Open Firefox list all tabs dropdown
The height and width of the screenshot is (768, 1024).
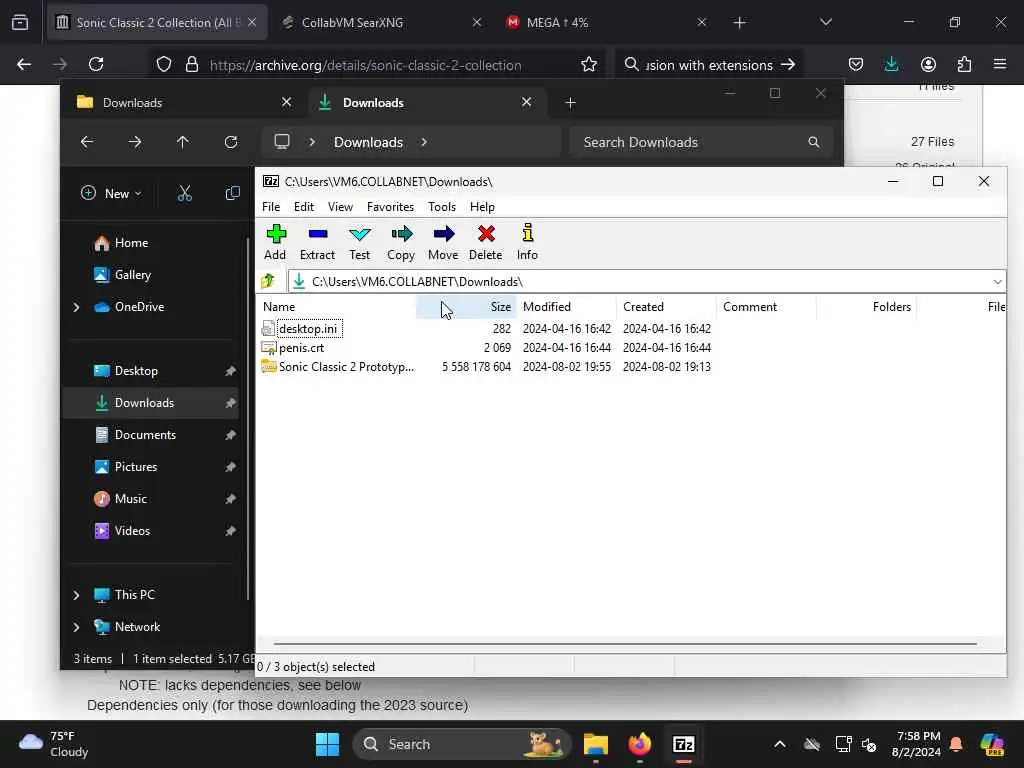click(x=825, y=22)
